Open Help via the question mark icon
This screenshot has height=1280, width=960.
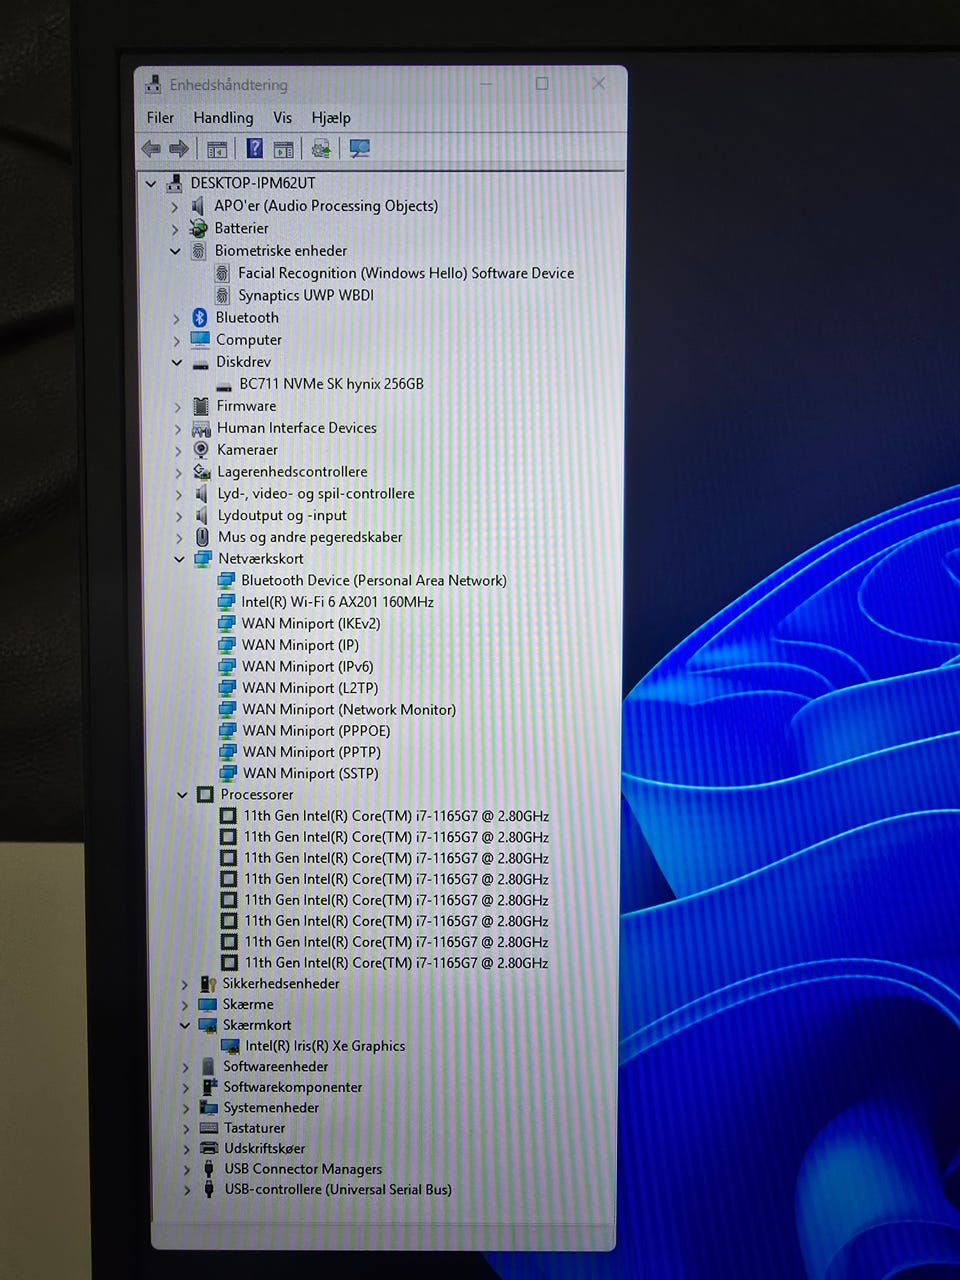tap(255, 149)
